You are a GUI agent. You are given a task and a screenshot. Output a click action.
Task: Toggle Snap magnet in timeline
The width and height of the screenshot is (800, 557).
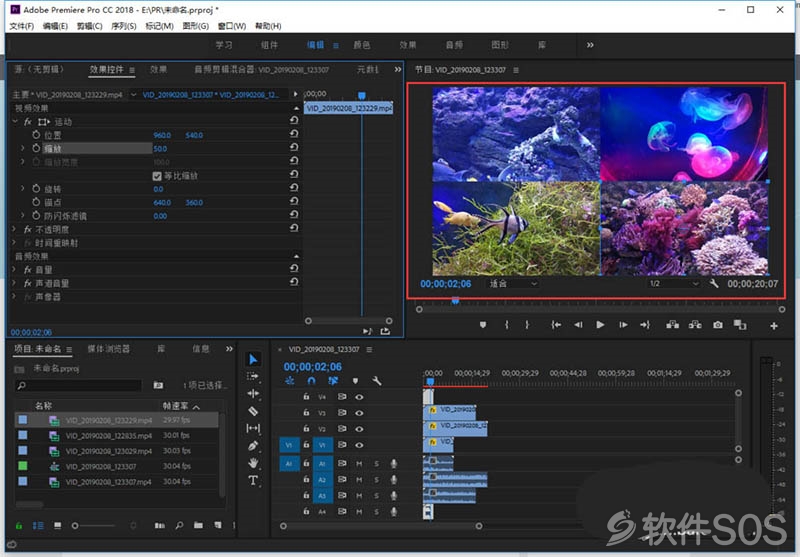[311, 381]
